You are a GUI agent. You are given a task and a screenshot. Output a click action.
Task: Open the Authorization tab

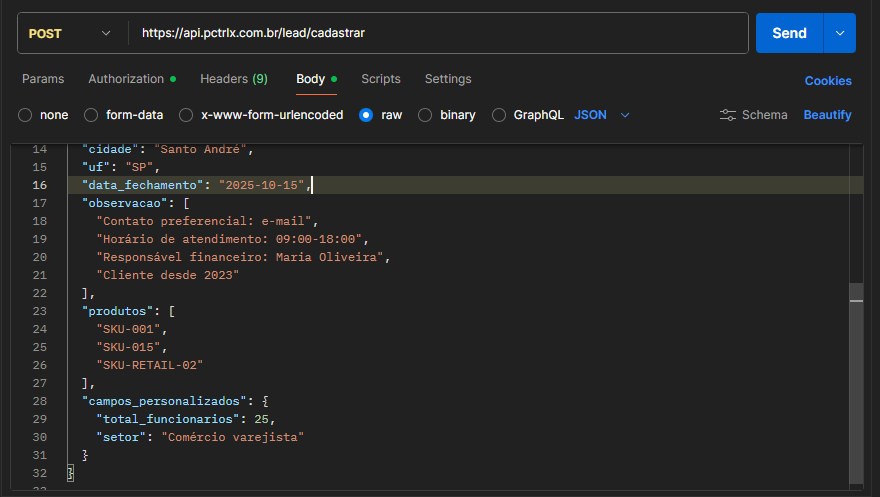(x=126, y=79)
